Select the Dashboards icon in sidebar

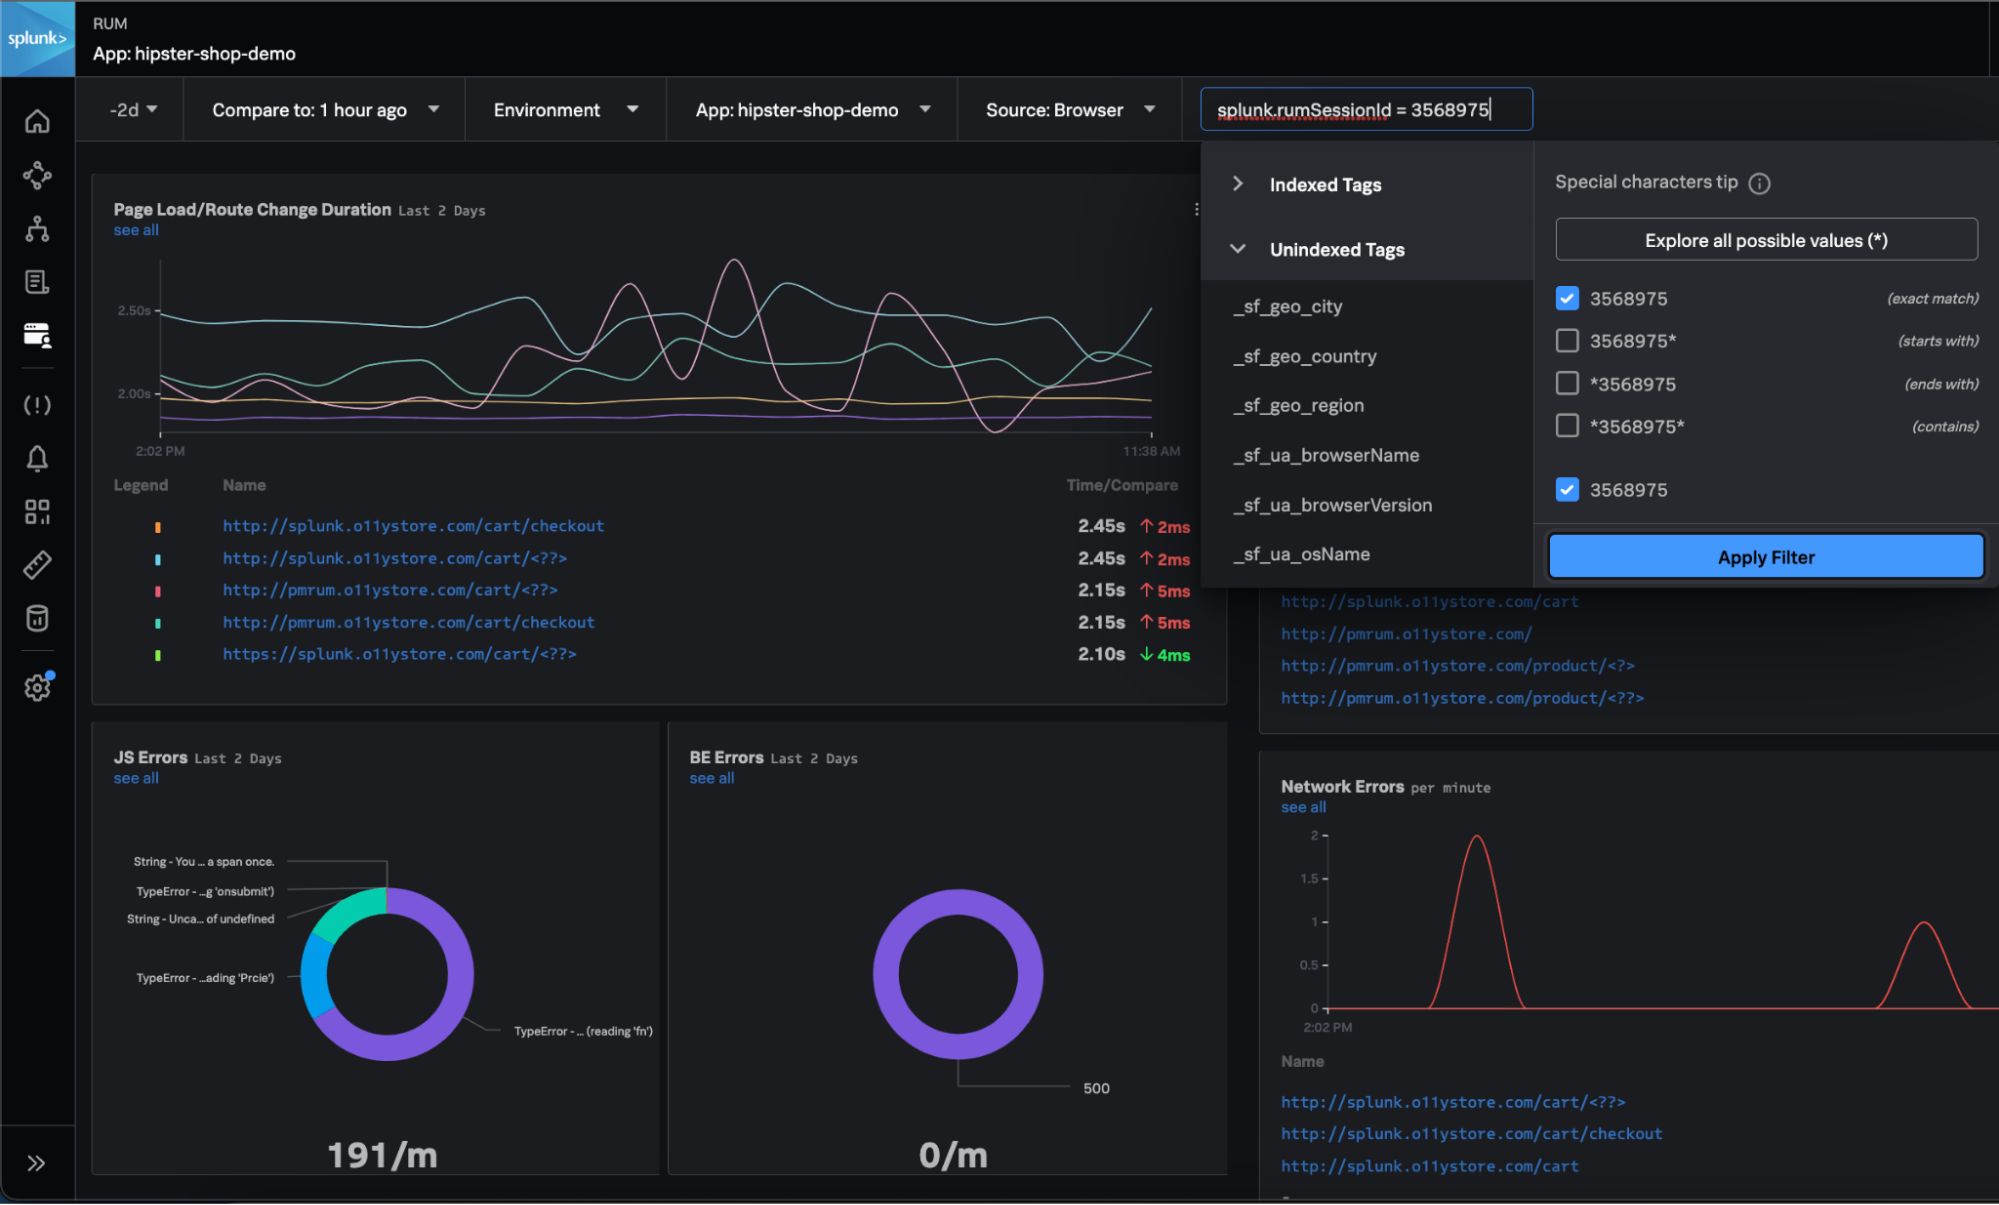[39, 510]
